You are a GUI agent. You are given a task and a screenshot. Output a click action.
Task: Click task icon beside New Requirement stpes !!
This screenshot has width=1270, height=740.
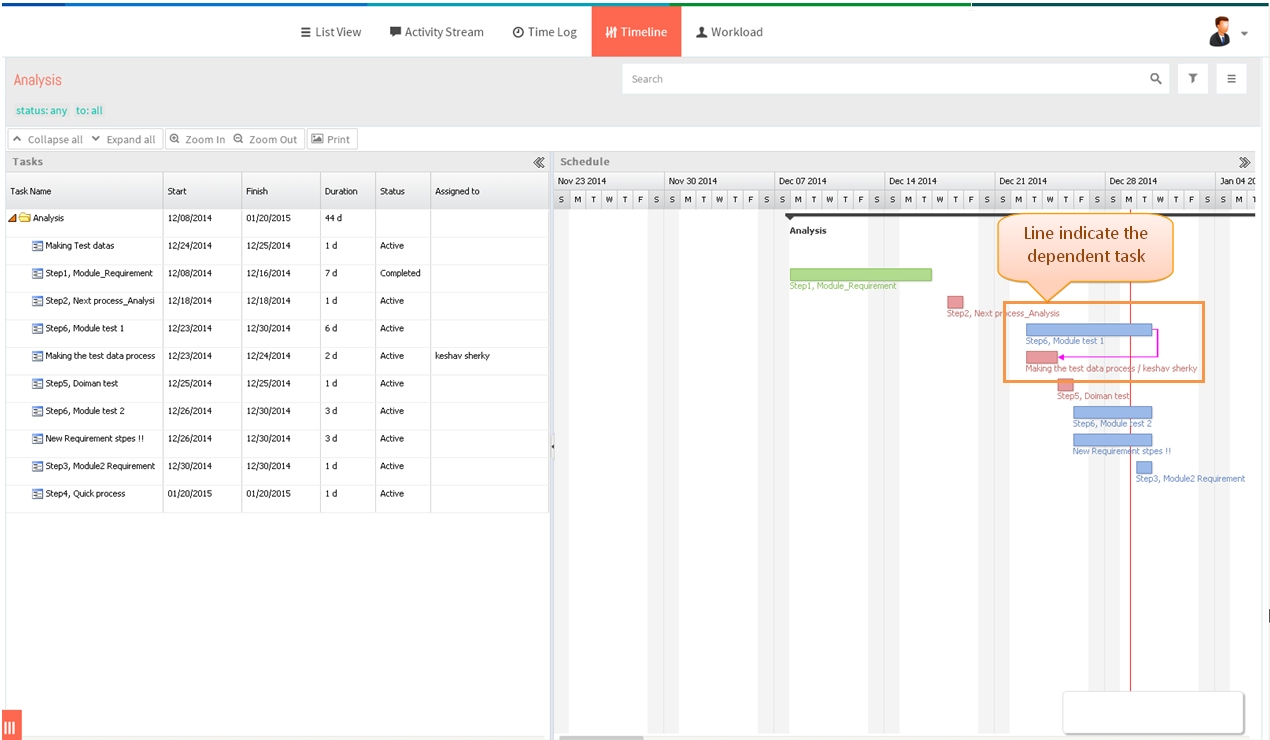(38, 438)
